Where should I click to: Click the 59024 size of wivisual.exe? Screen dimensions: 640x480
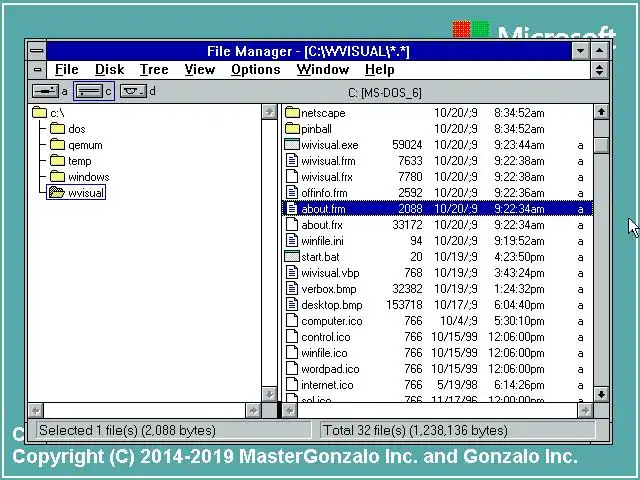(407, 144)
